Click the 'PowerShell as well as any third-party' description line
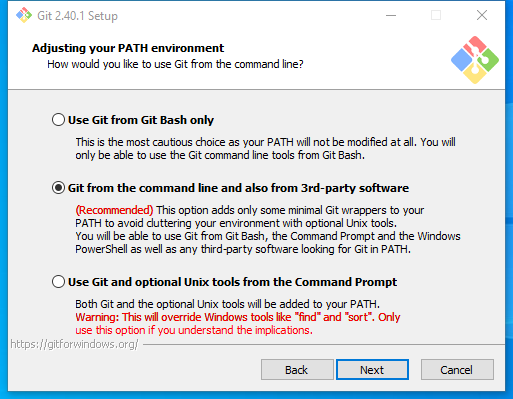513x399 pixels. pos(243,249)
